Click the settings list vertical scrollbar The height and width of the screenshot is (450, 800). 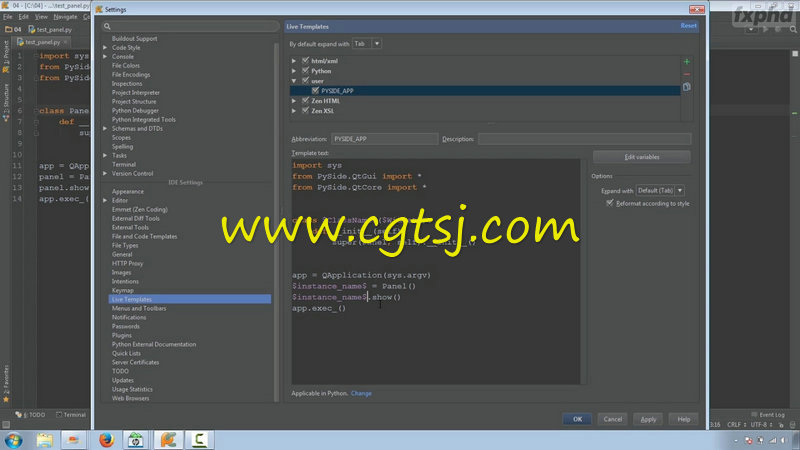(277, 222)
